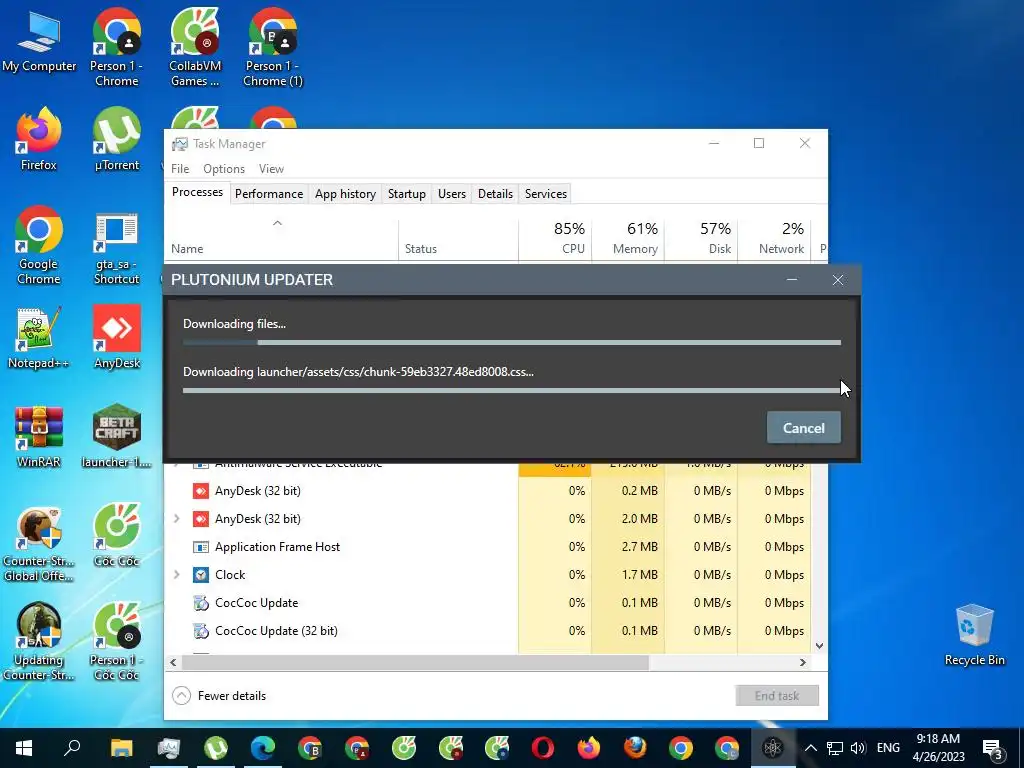Click the Task Manager horizontal scrollbar
The width and height of the screenshot is (1024, 768).
click(x=415, y=662)
